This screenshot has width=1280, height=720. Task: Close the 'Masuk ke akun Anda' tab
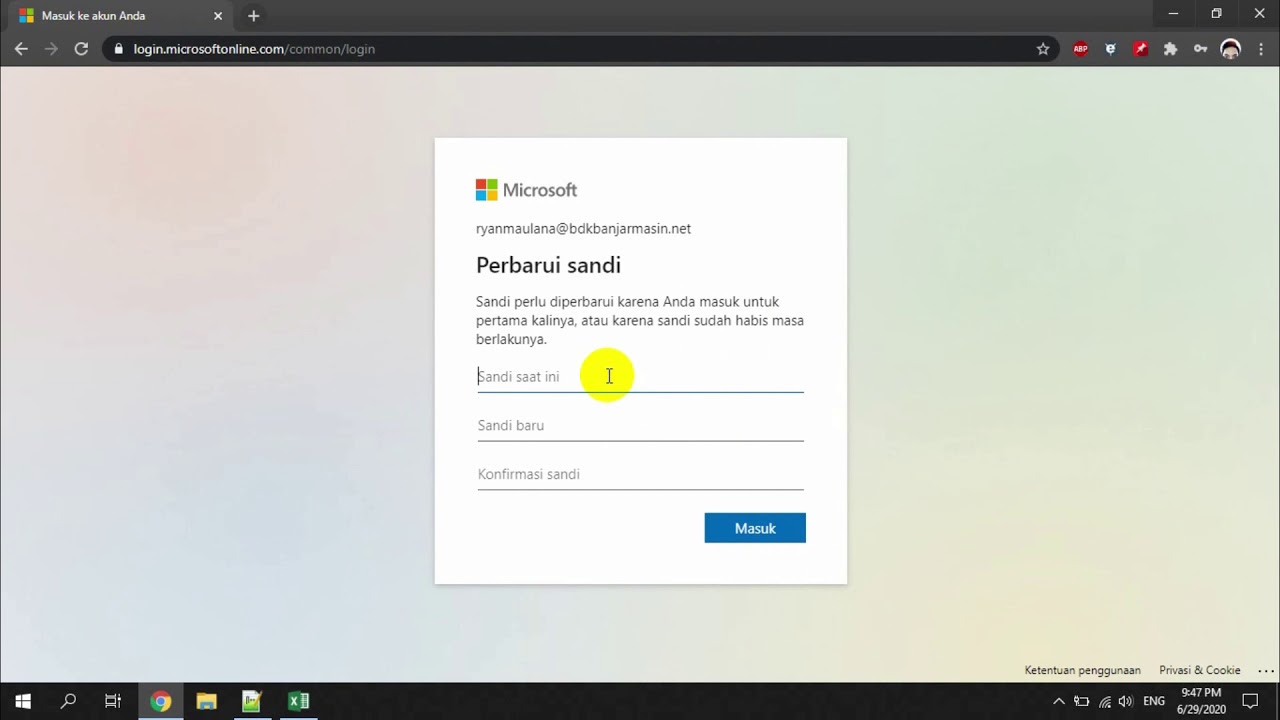click(x=218, y=16)
